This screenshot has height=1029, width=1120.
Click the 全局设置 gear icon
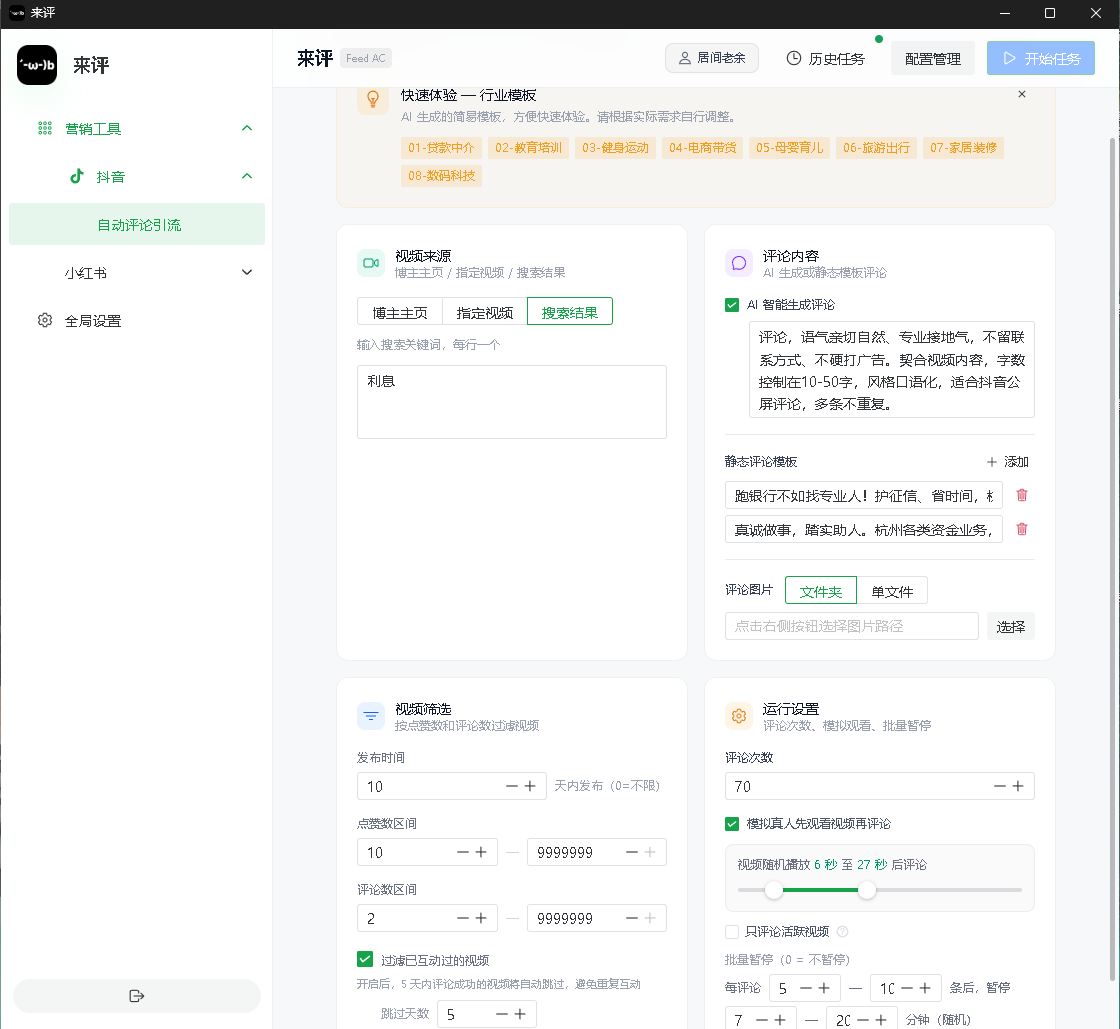point(44,320)
